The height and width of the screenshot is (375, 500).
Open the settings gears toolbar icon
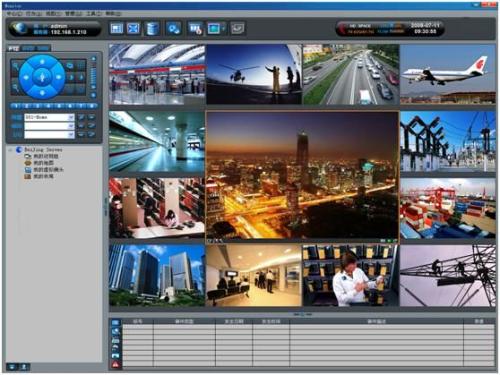(174, 29)
